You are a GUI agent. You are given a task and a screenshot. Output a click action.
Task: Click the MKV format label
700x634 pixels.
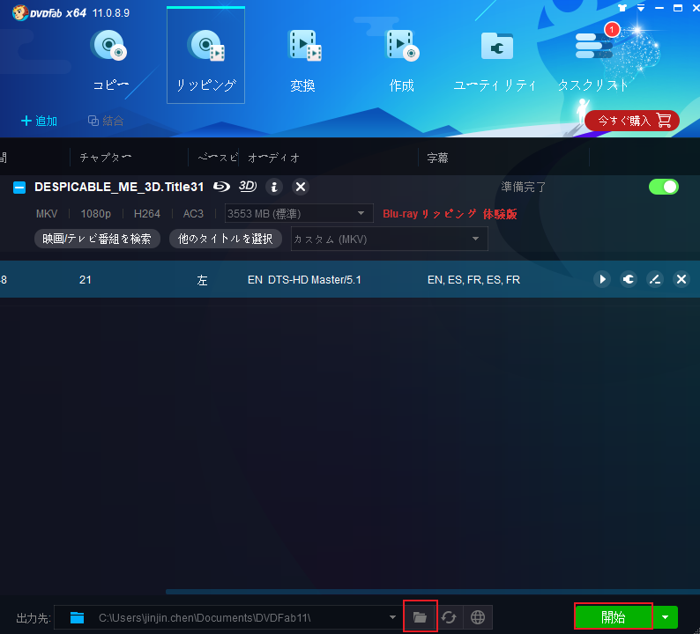[46, 214]
